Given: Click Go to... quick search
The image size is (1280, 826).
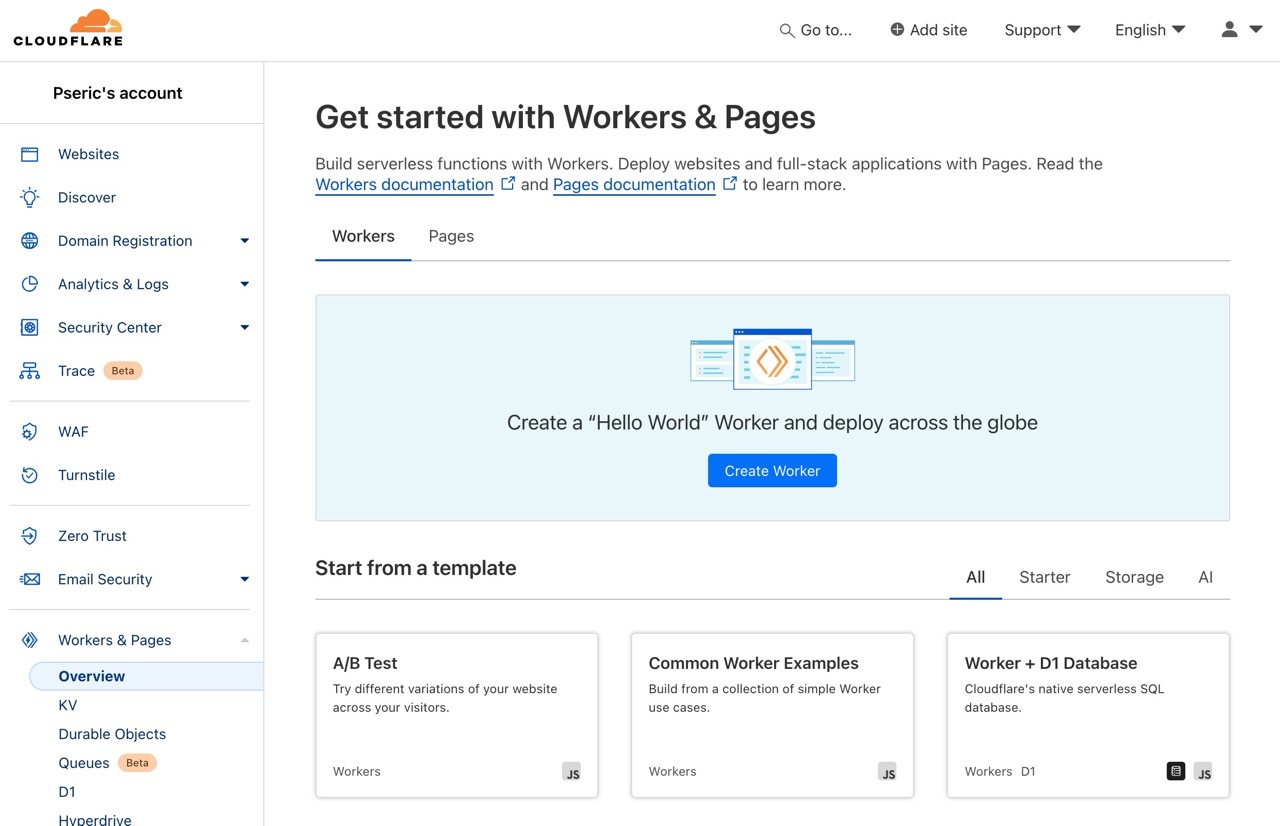Looking at the screenshot, I should point(816,30).
